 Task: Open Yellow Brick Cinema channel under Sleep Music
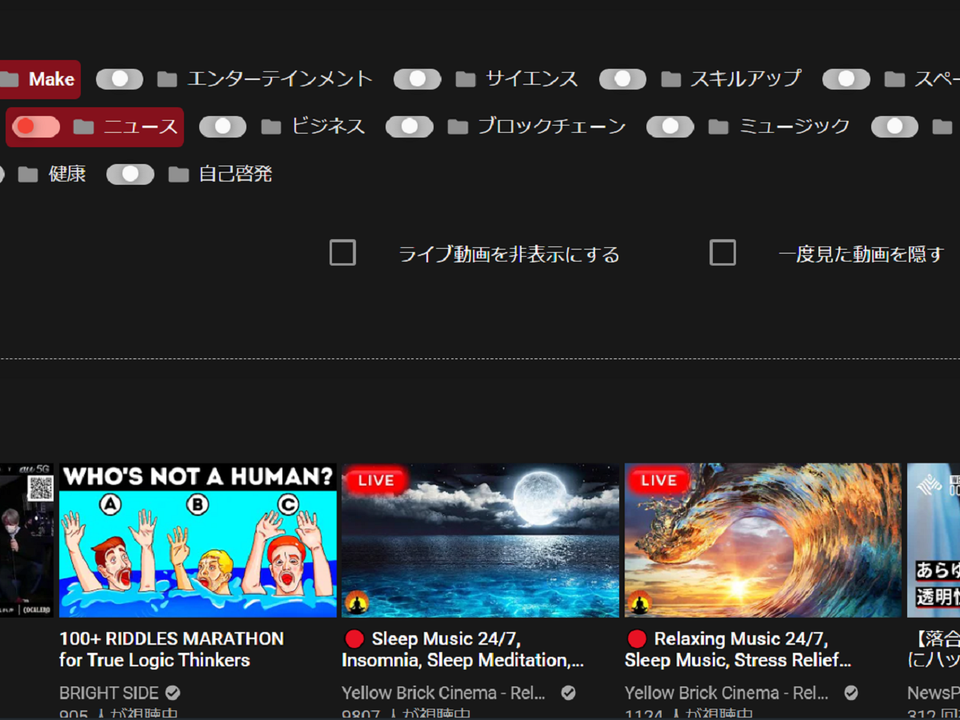pos(443,692)
